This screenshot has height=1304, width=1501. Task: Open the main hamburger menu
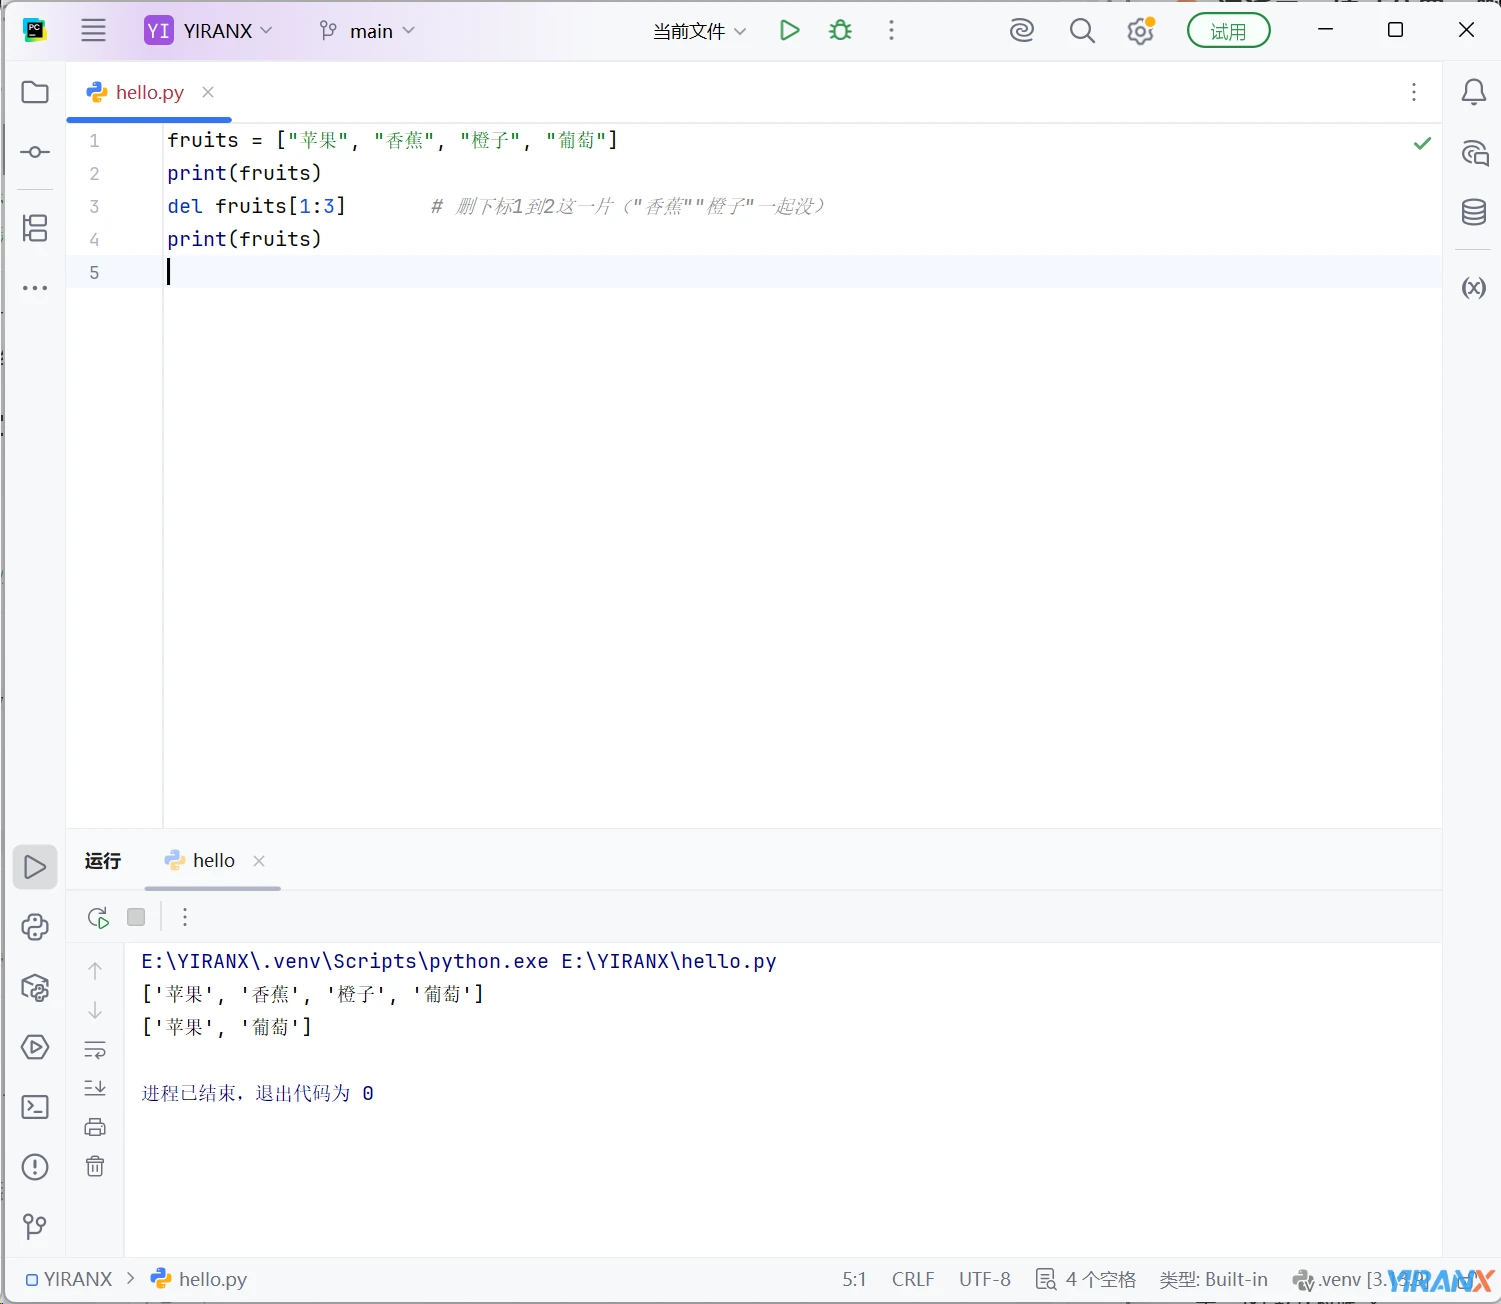click(x=93, y=31)
